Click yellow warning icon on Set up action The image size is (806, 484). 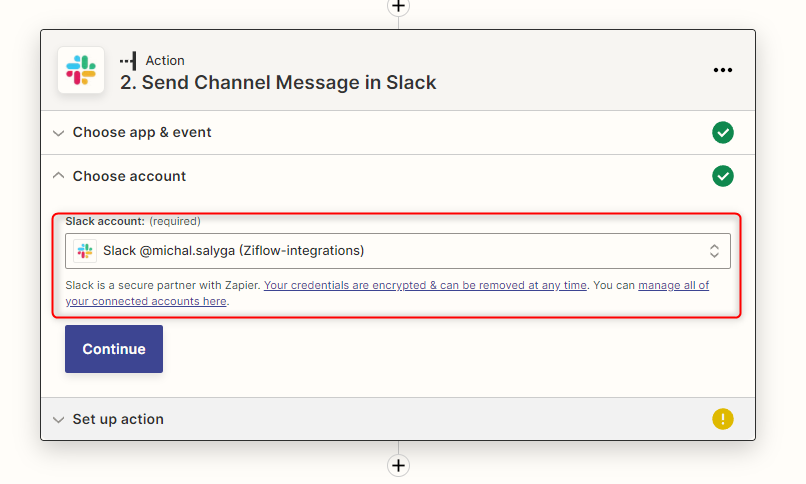(723, 419)
